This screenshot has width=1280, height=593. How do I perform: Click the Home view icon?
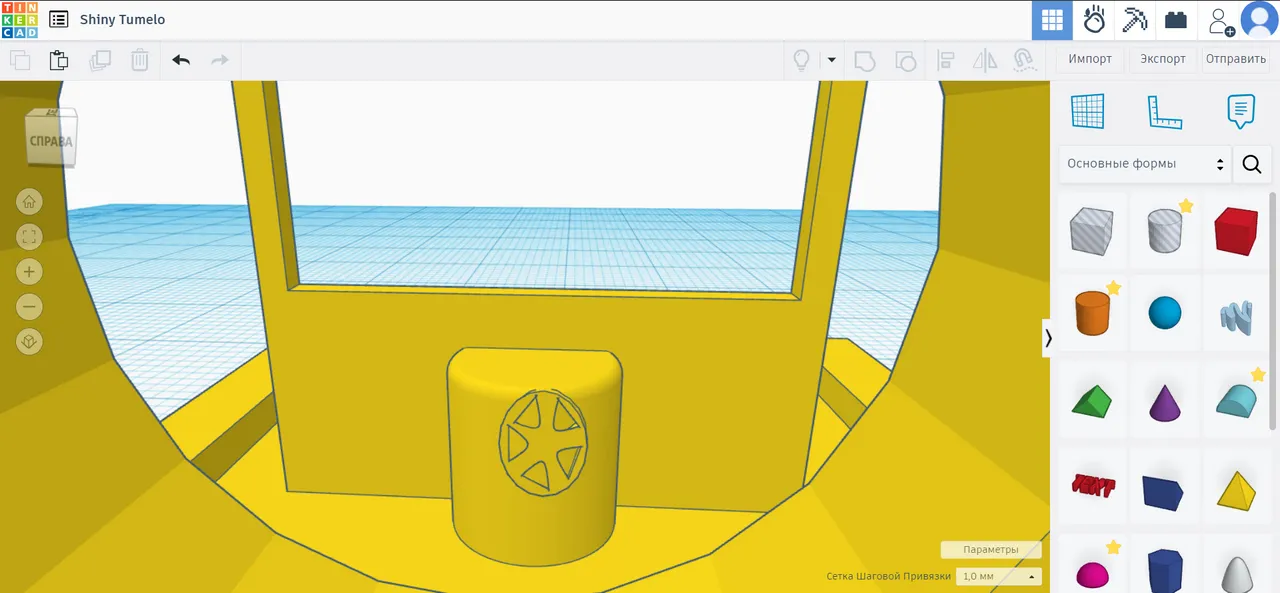(29, 201)
